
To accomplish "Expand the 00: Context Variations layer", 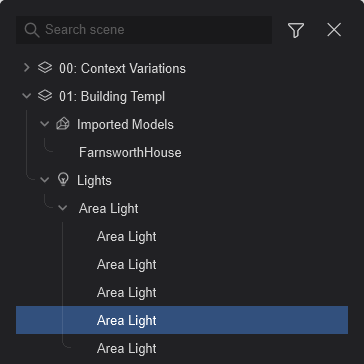I will (x=27, y=68).
